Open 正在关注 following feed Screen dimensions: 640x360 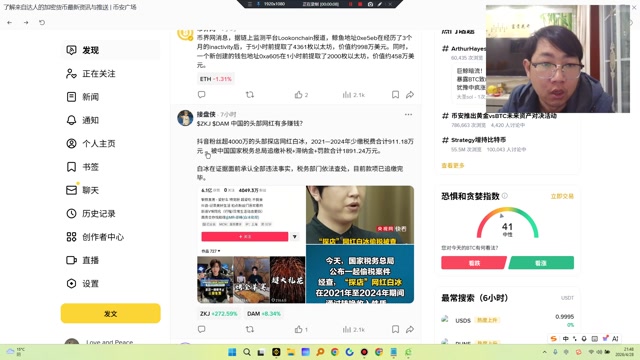click(110, 73)
